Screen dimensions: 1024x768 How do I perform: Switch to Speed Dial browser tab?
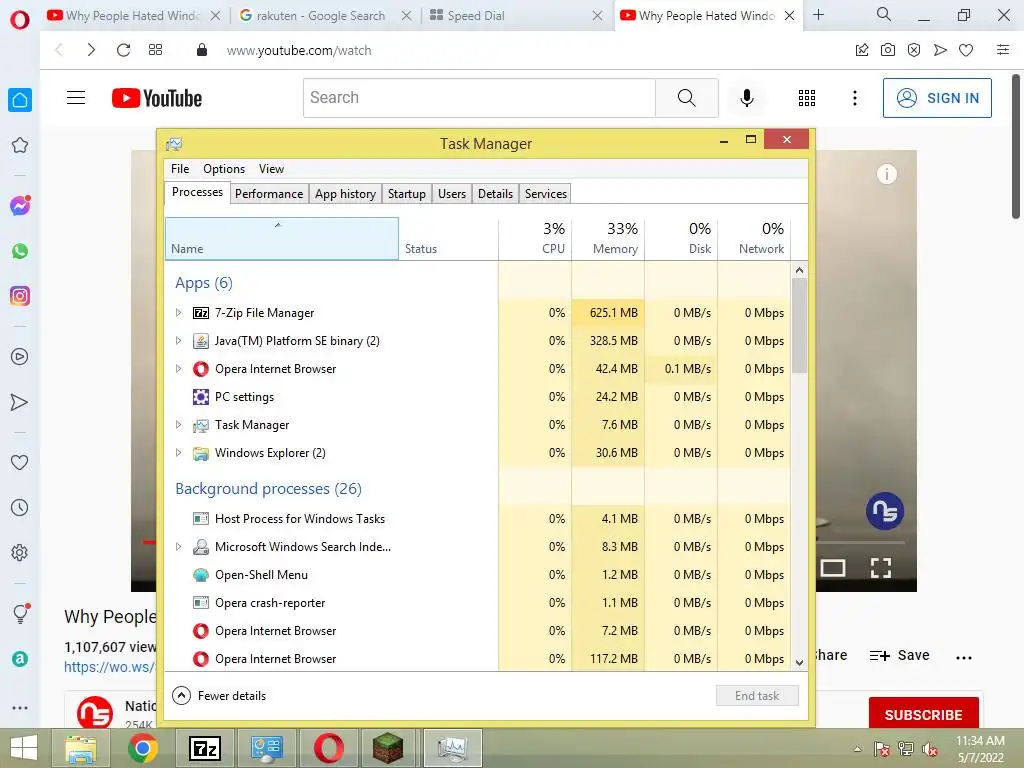[508, 16]
